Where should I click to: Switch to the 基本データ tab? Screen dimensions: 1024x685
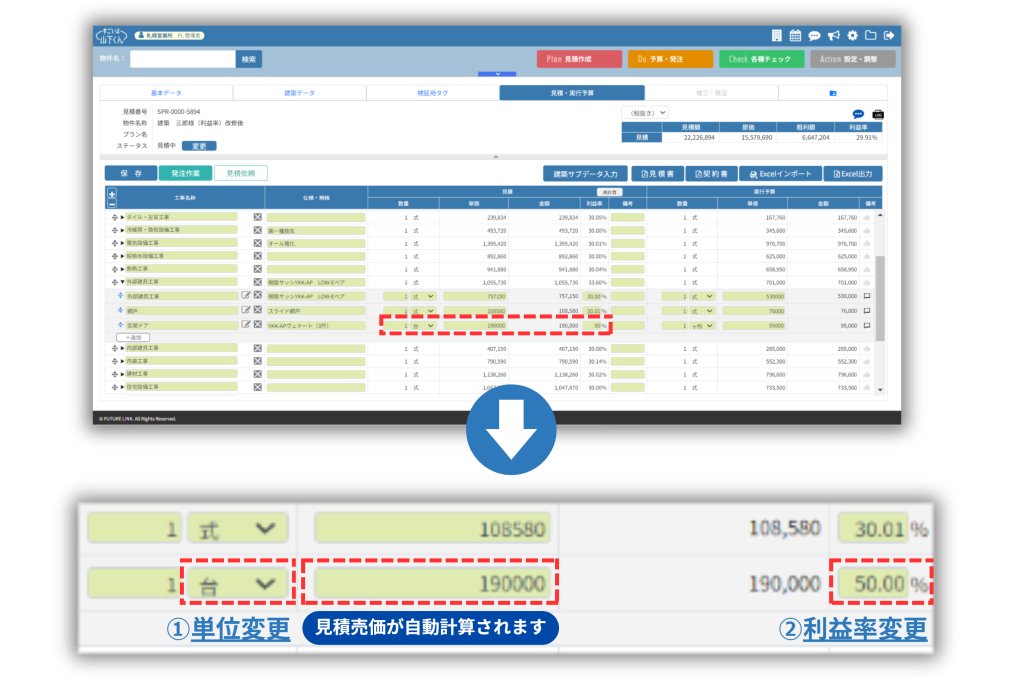tap(166, 93)
